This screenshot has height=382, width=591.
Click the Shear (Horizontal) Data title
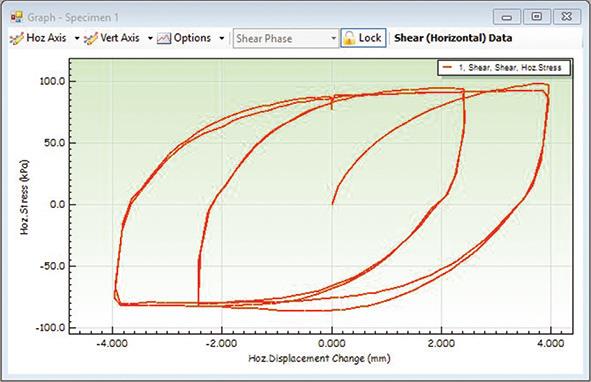453,38
